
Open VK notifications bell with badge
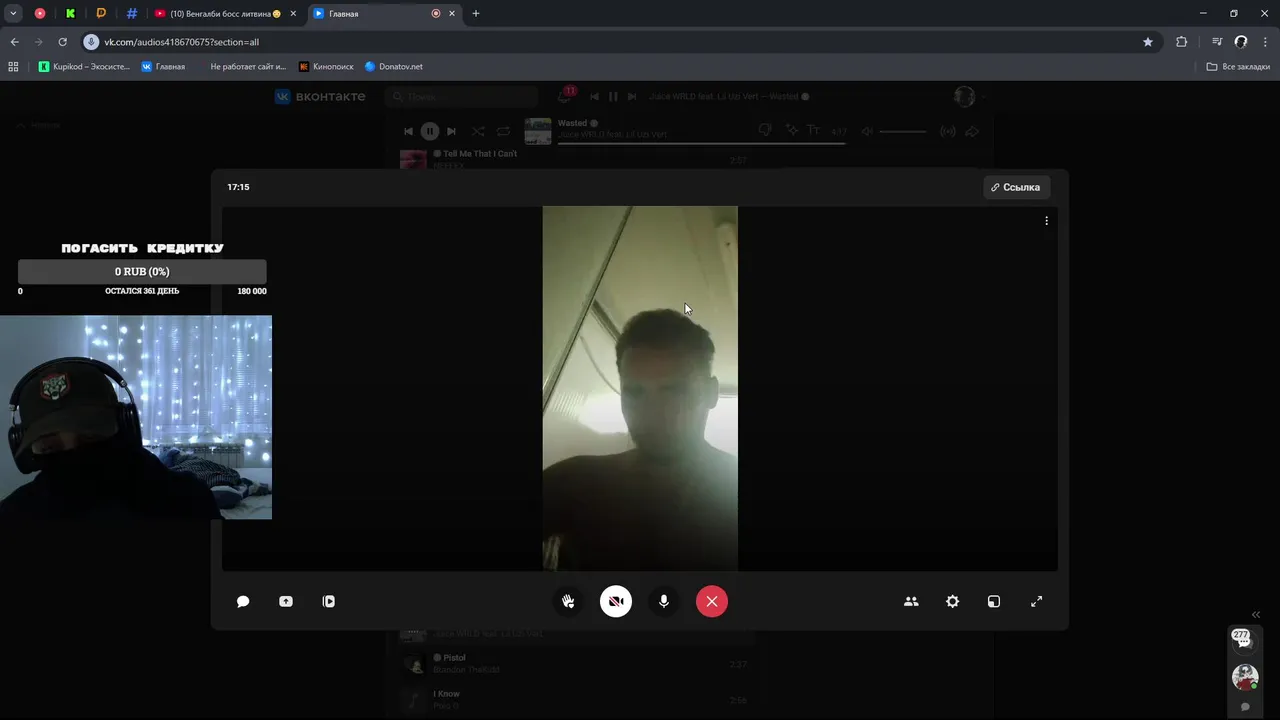pos(566,96)
